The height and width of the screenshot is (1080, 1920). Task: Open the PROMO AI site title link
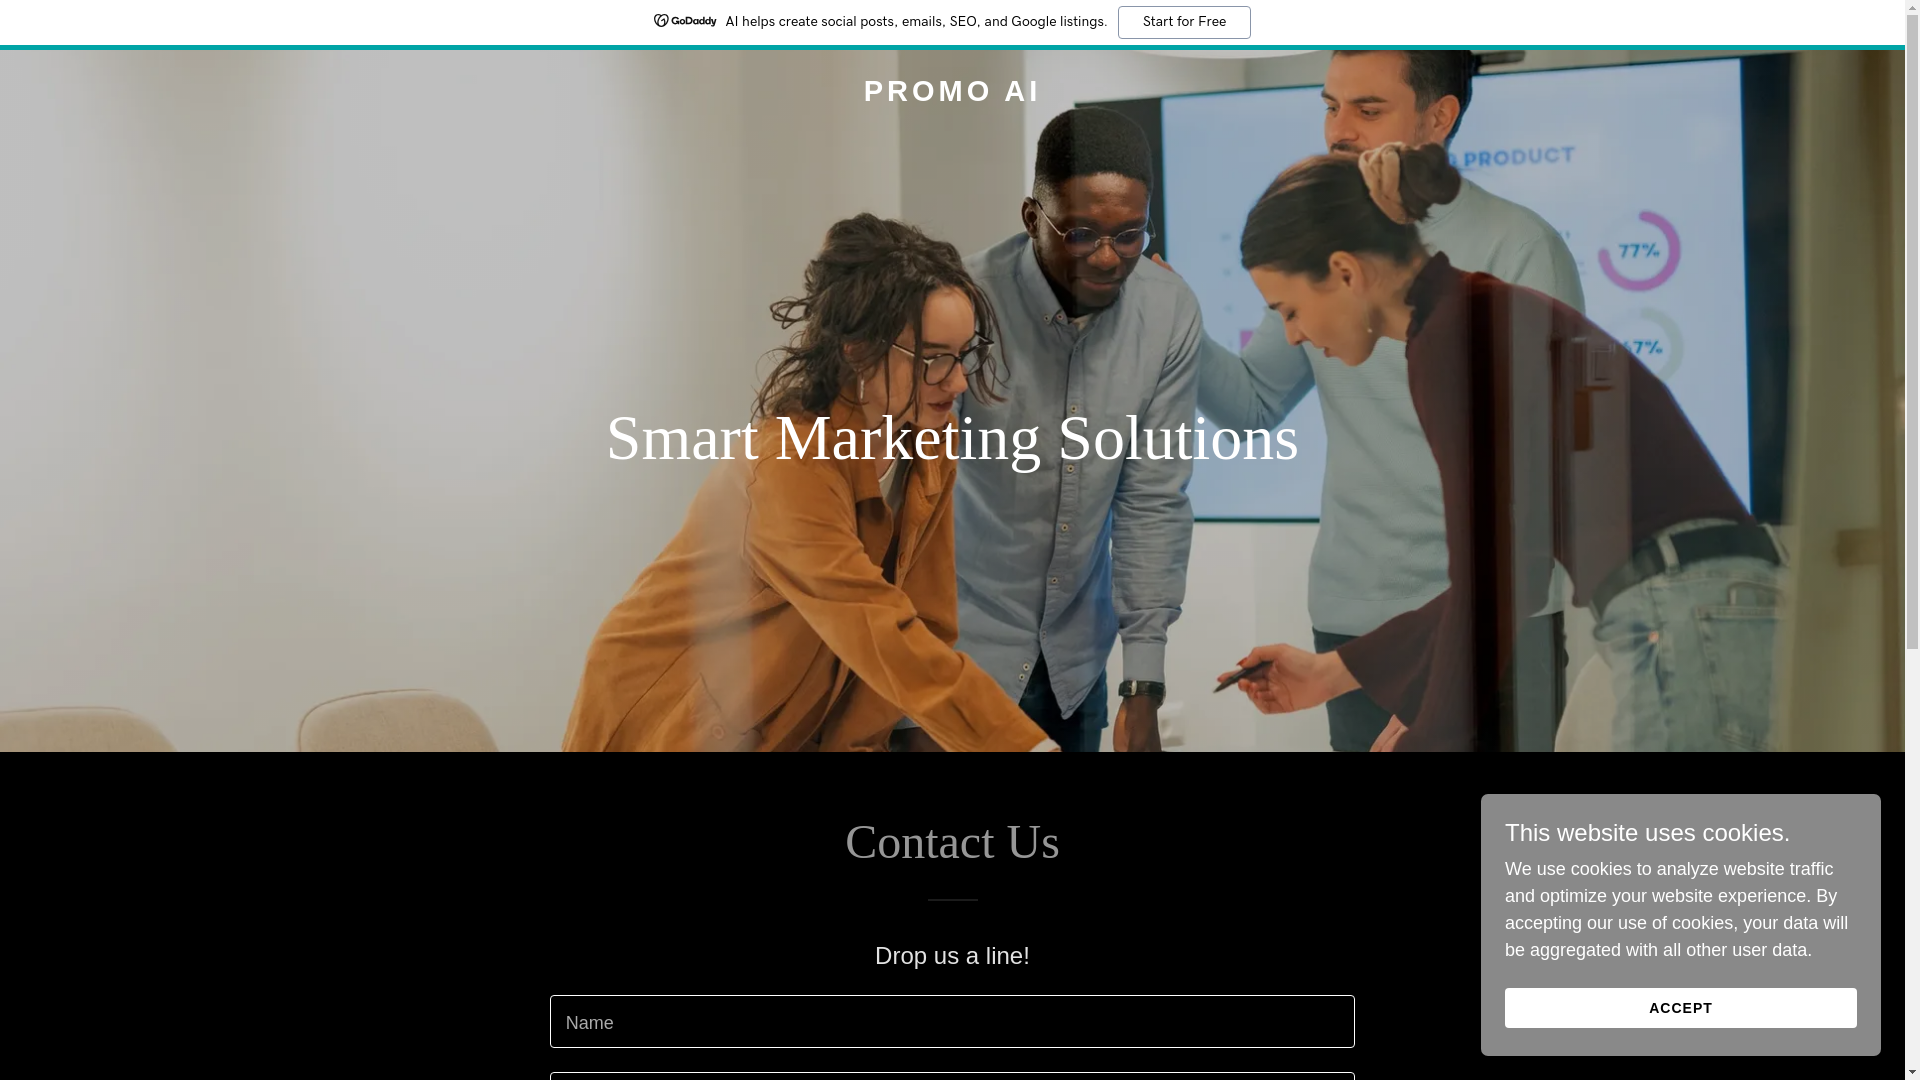952,91
